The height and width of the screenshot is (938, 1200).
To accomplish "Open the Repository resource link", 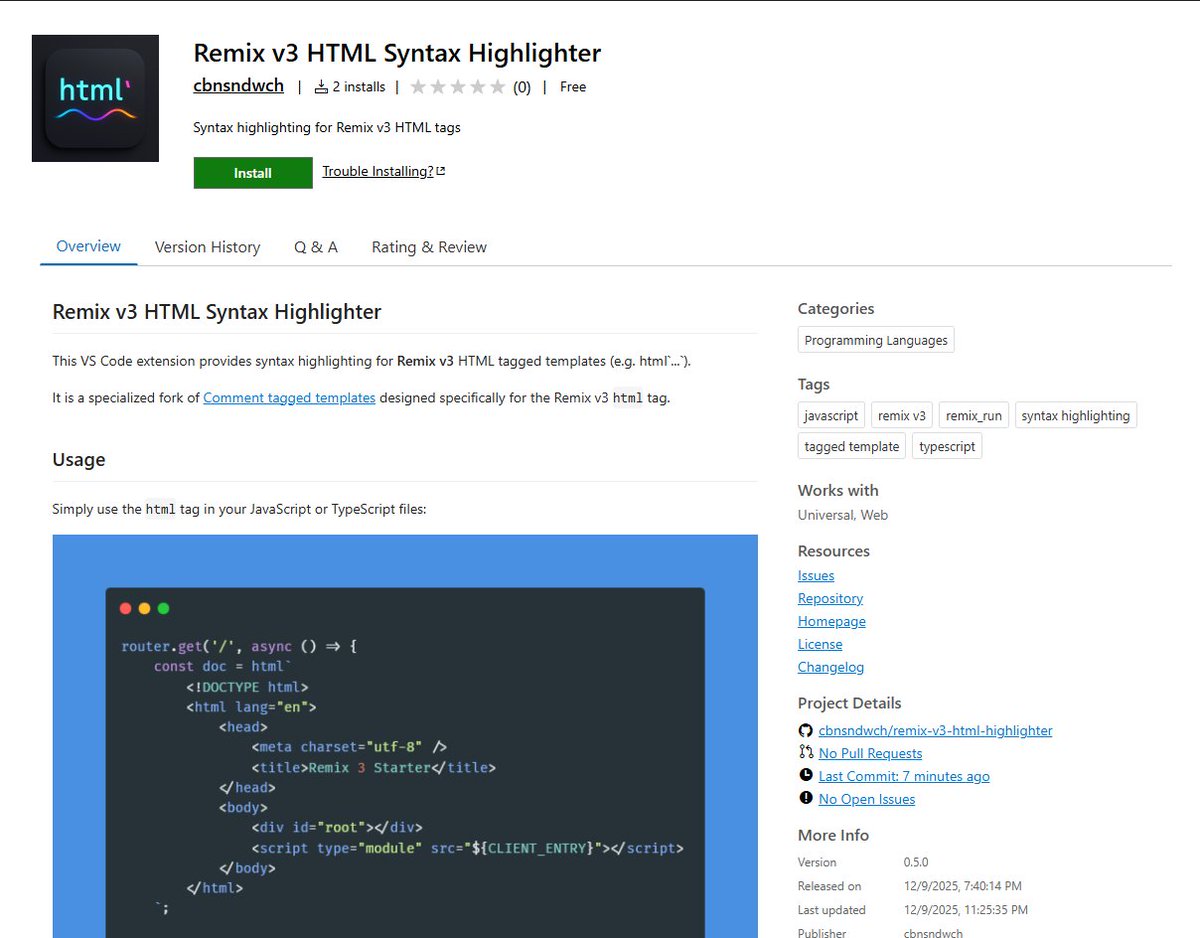I will 830,599.
